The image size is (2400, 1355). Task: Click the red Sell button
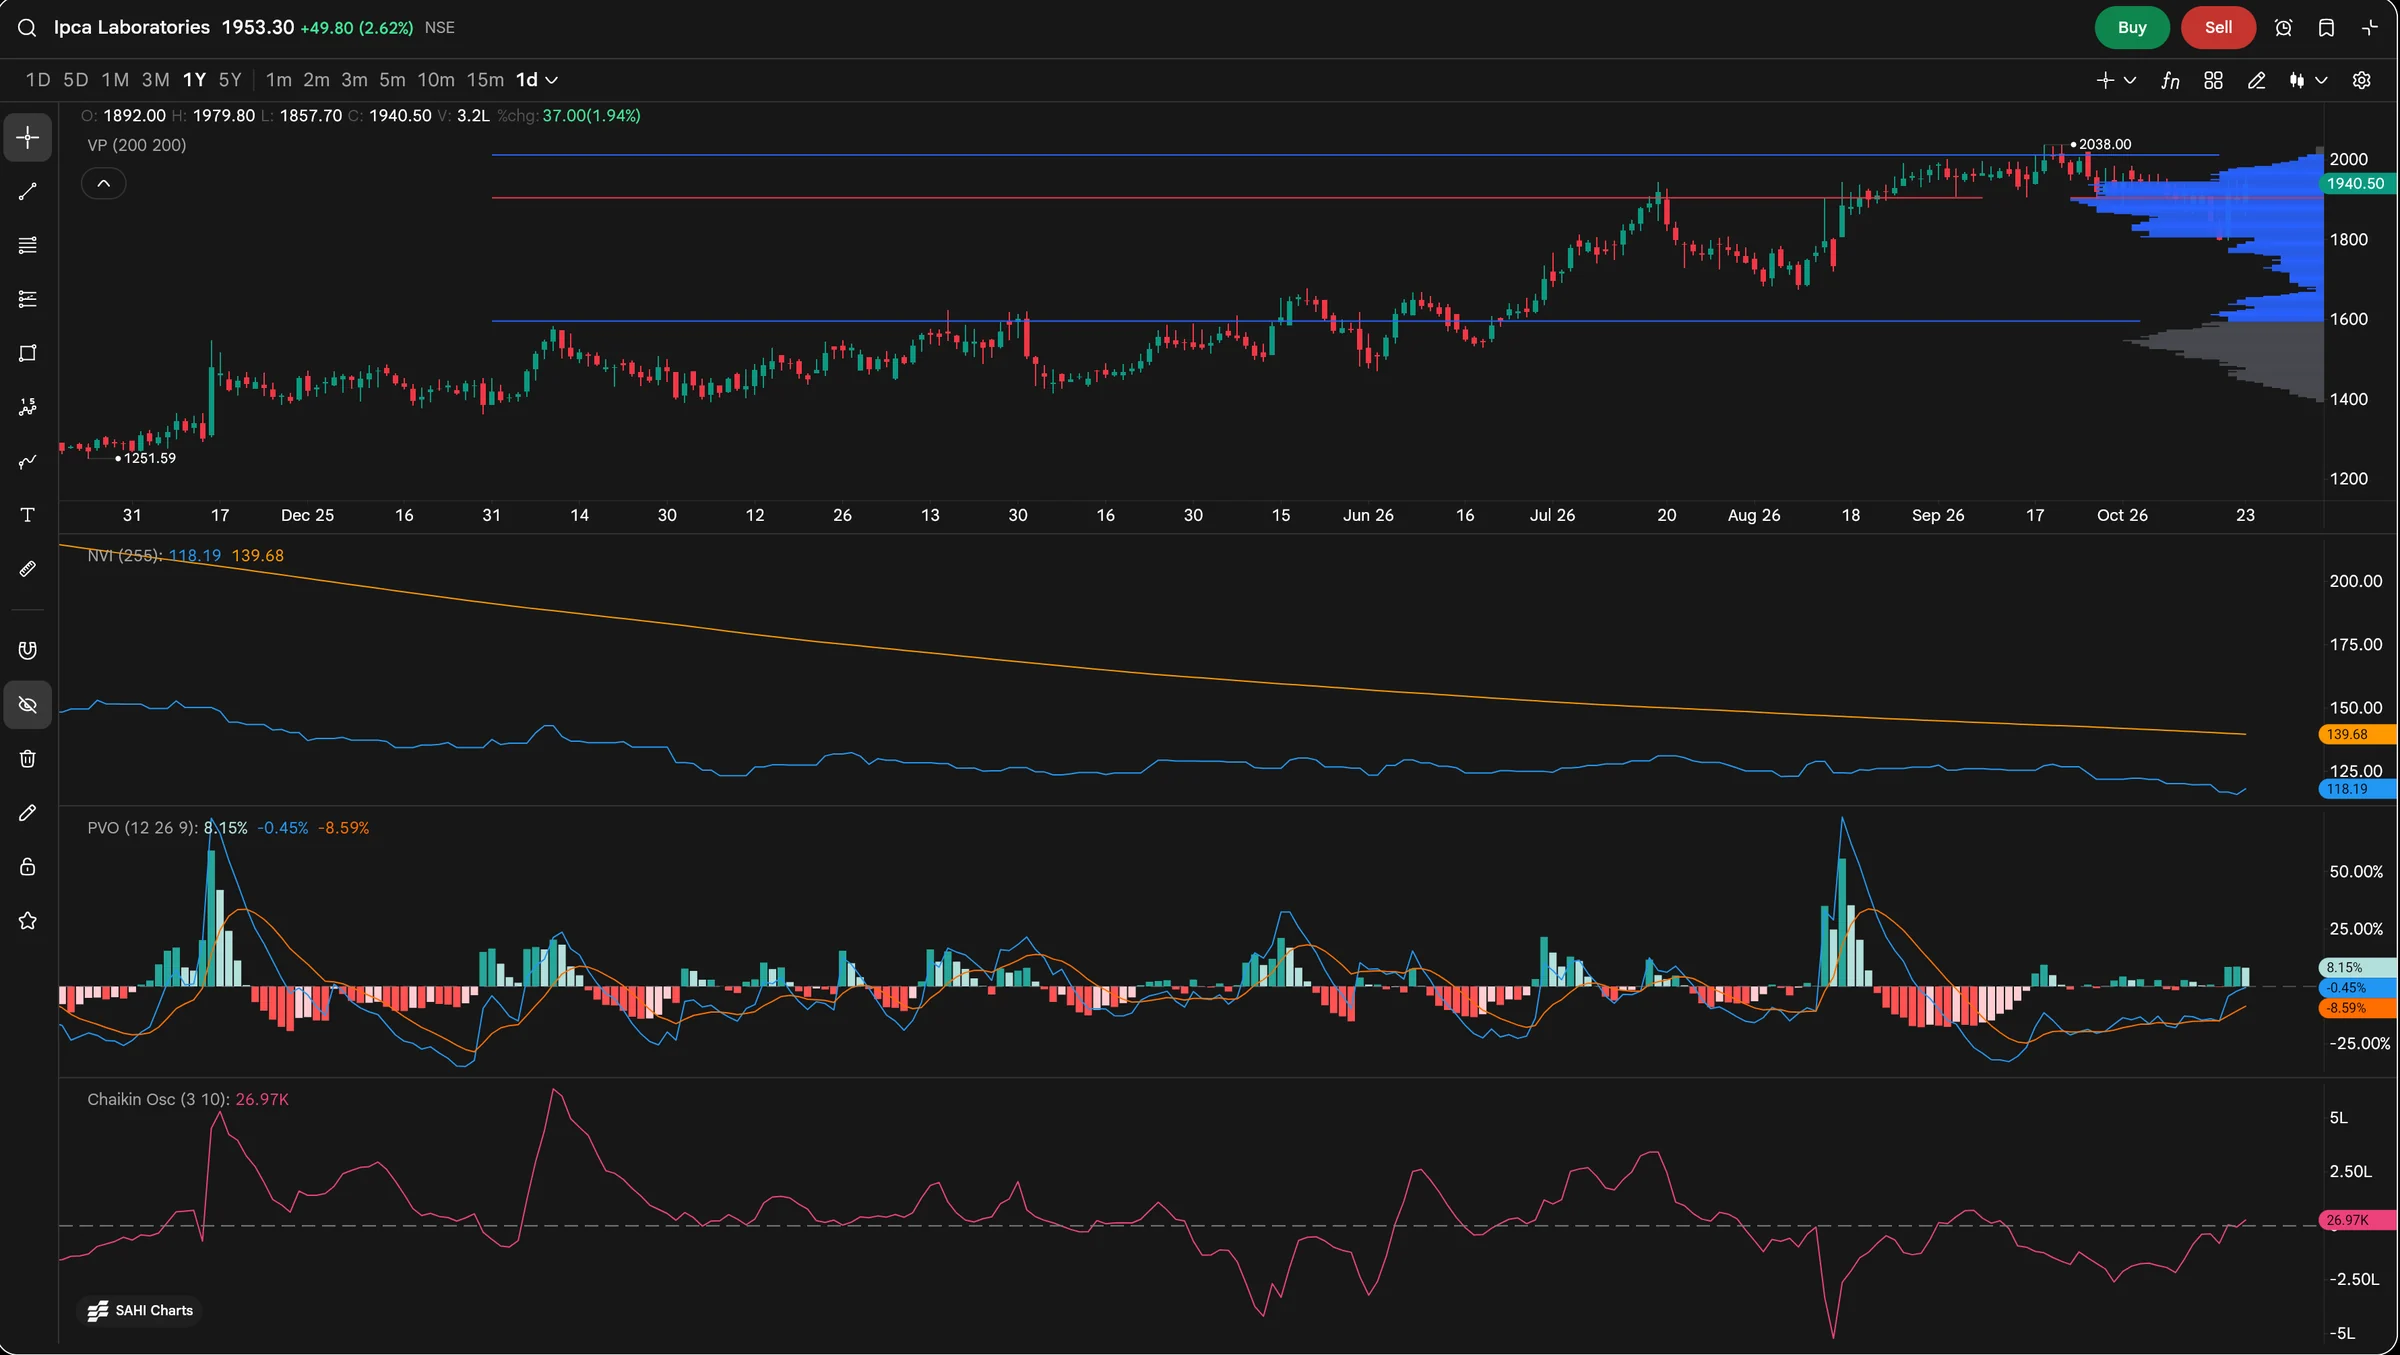click(x=2218, y=28)
